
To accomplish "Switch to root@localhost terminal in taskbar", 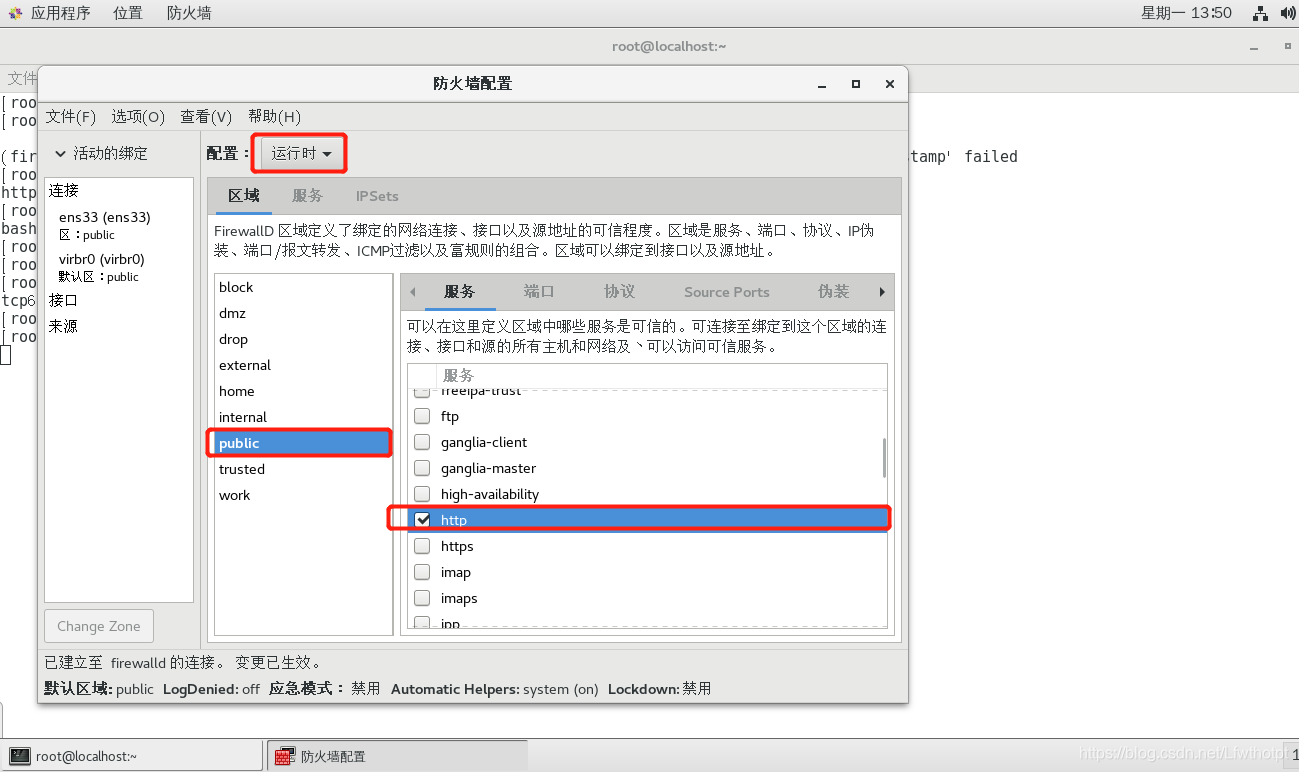I will pyautogui.click(x=132, y=756).
